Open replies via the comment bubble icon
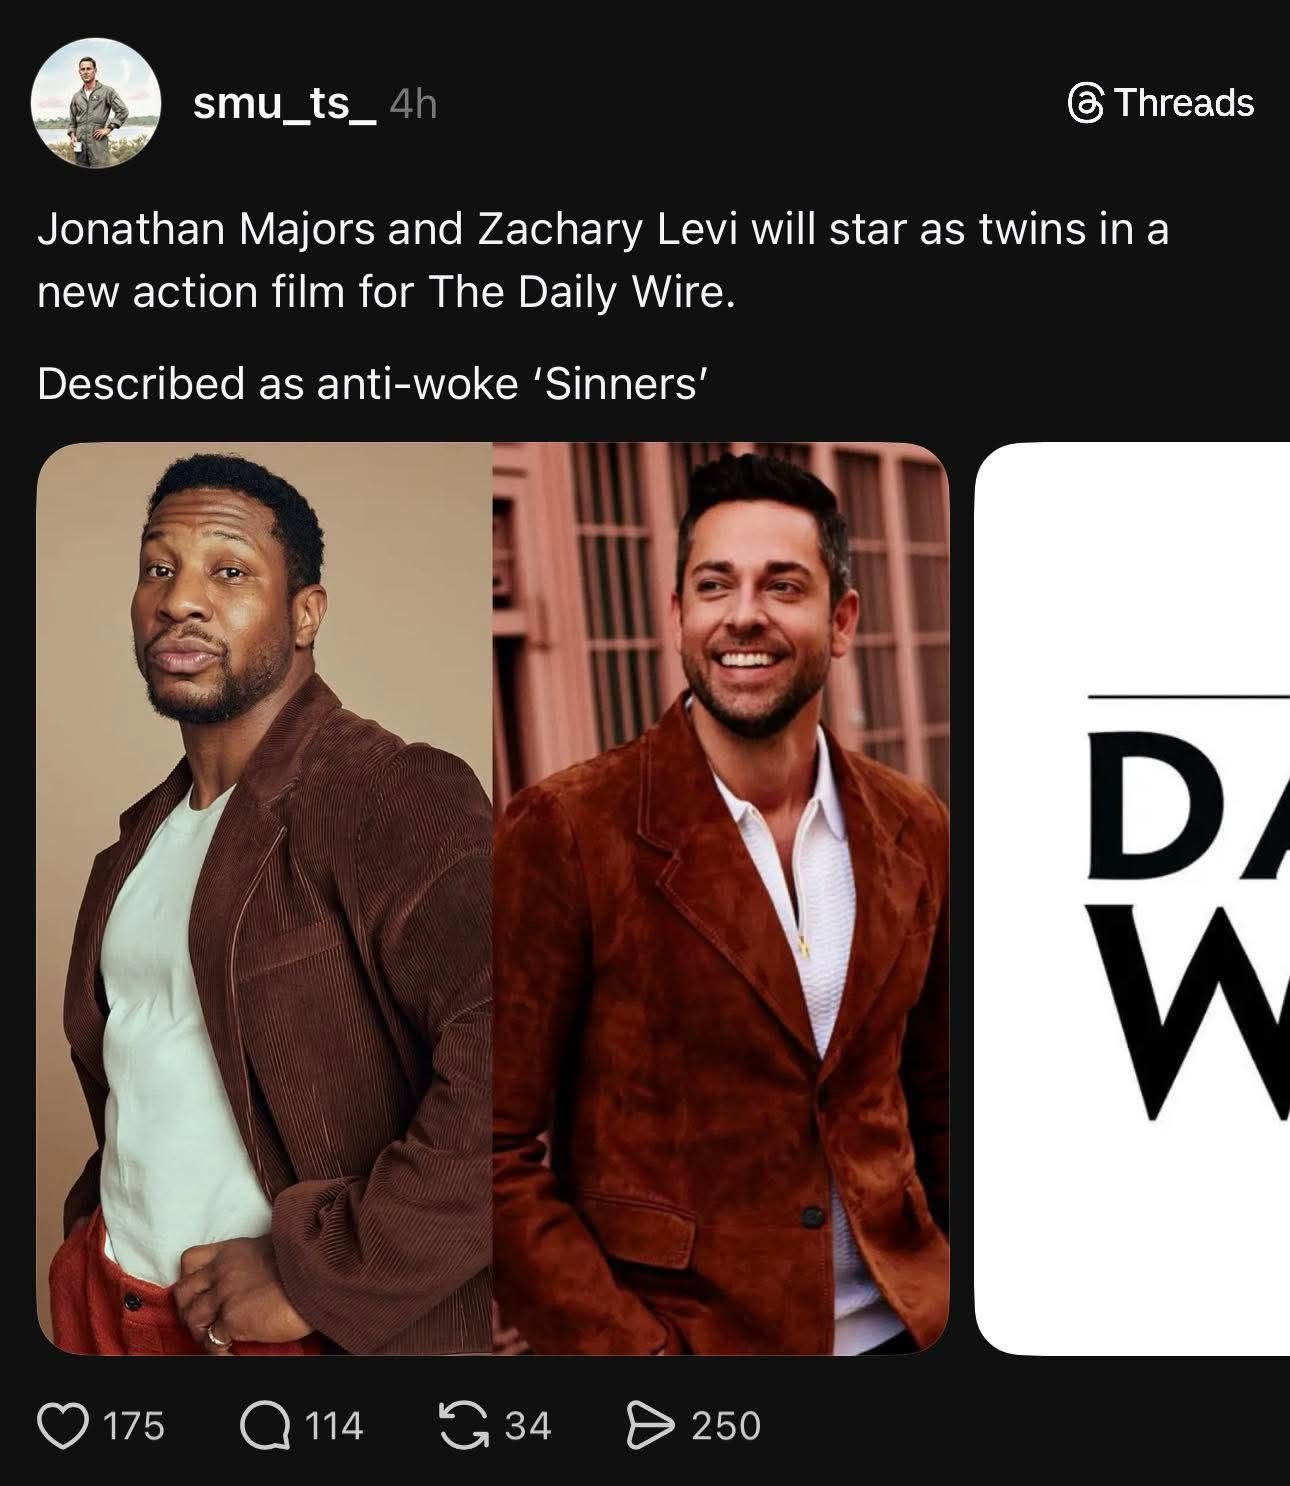The height and width of the screenshot is (1486, 1290). [263, 1425]
